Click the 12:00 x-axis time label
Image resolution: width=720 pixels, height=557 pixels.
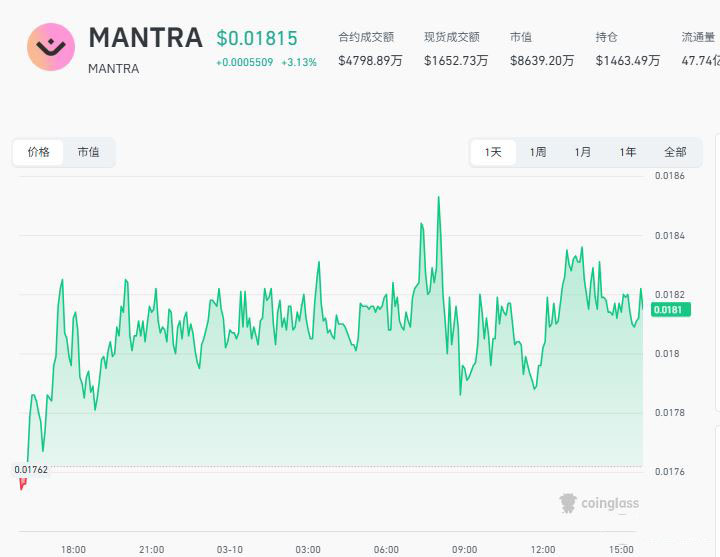(543, 550)
